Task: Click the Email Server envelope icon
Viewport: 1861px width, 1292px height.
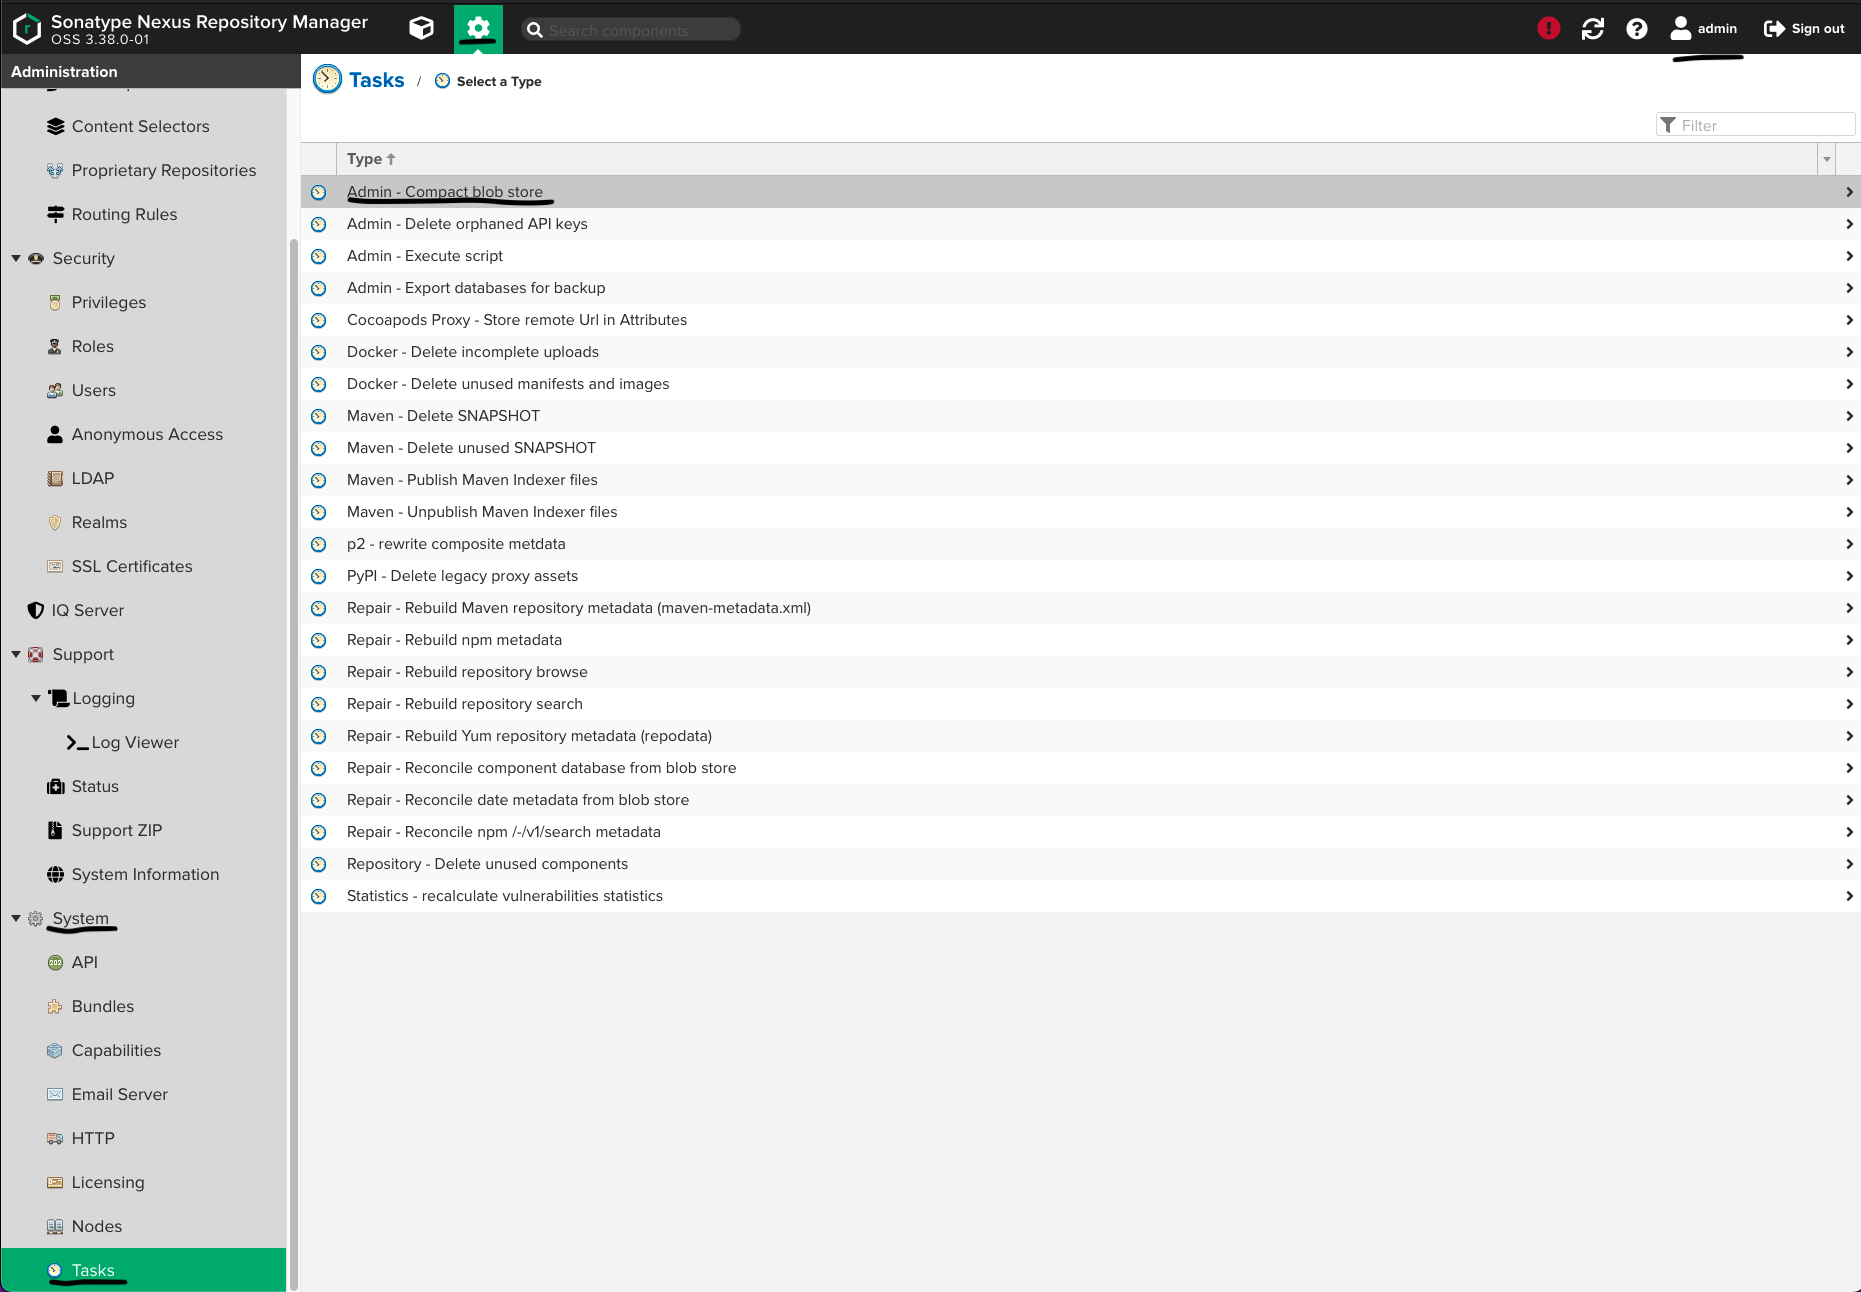Action: click(x=55, y=1094)
